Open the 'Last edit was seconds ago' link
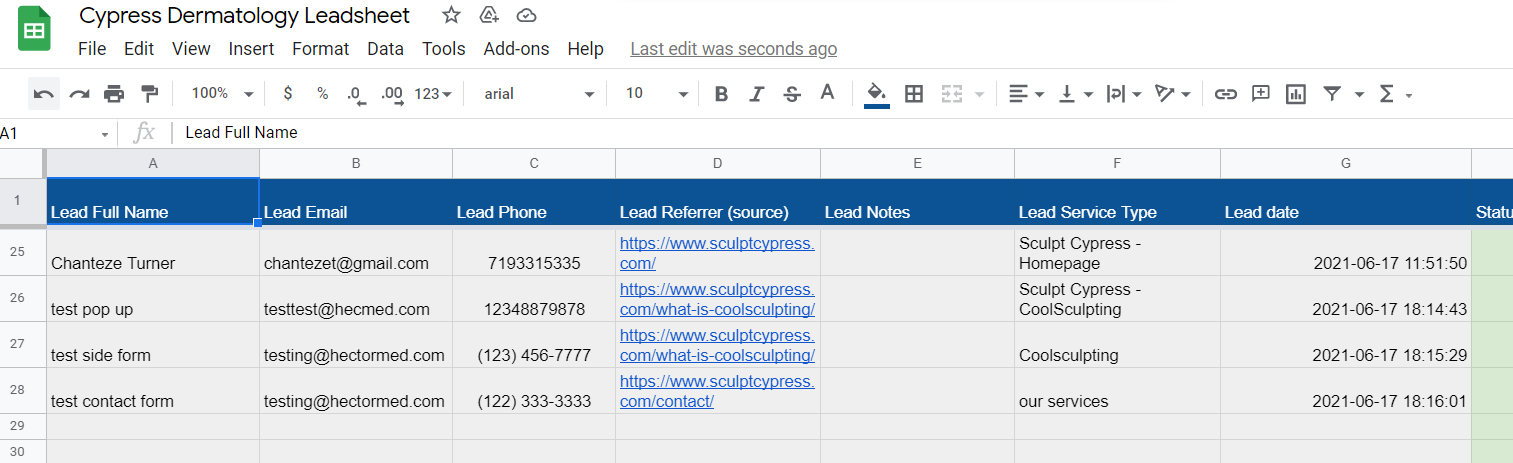Viewport: 1513px width, 463px height. pos(733,49)
